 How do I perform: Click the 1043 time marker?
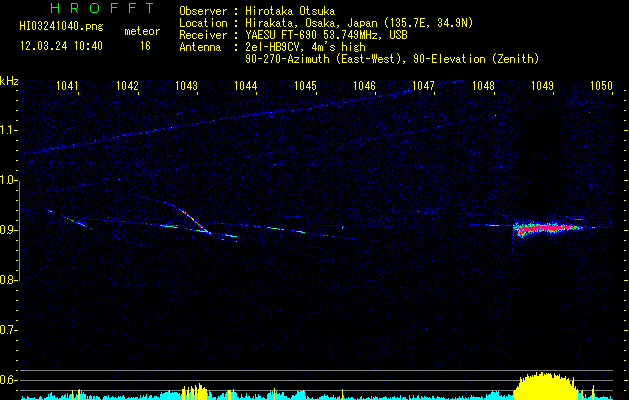tap(187, 86)
